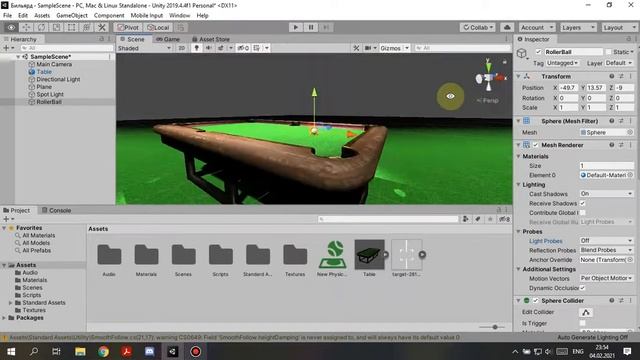Switch to the Console tab
Viewport: 640px width, 360px height.
click(x=56, y=211)
